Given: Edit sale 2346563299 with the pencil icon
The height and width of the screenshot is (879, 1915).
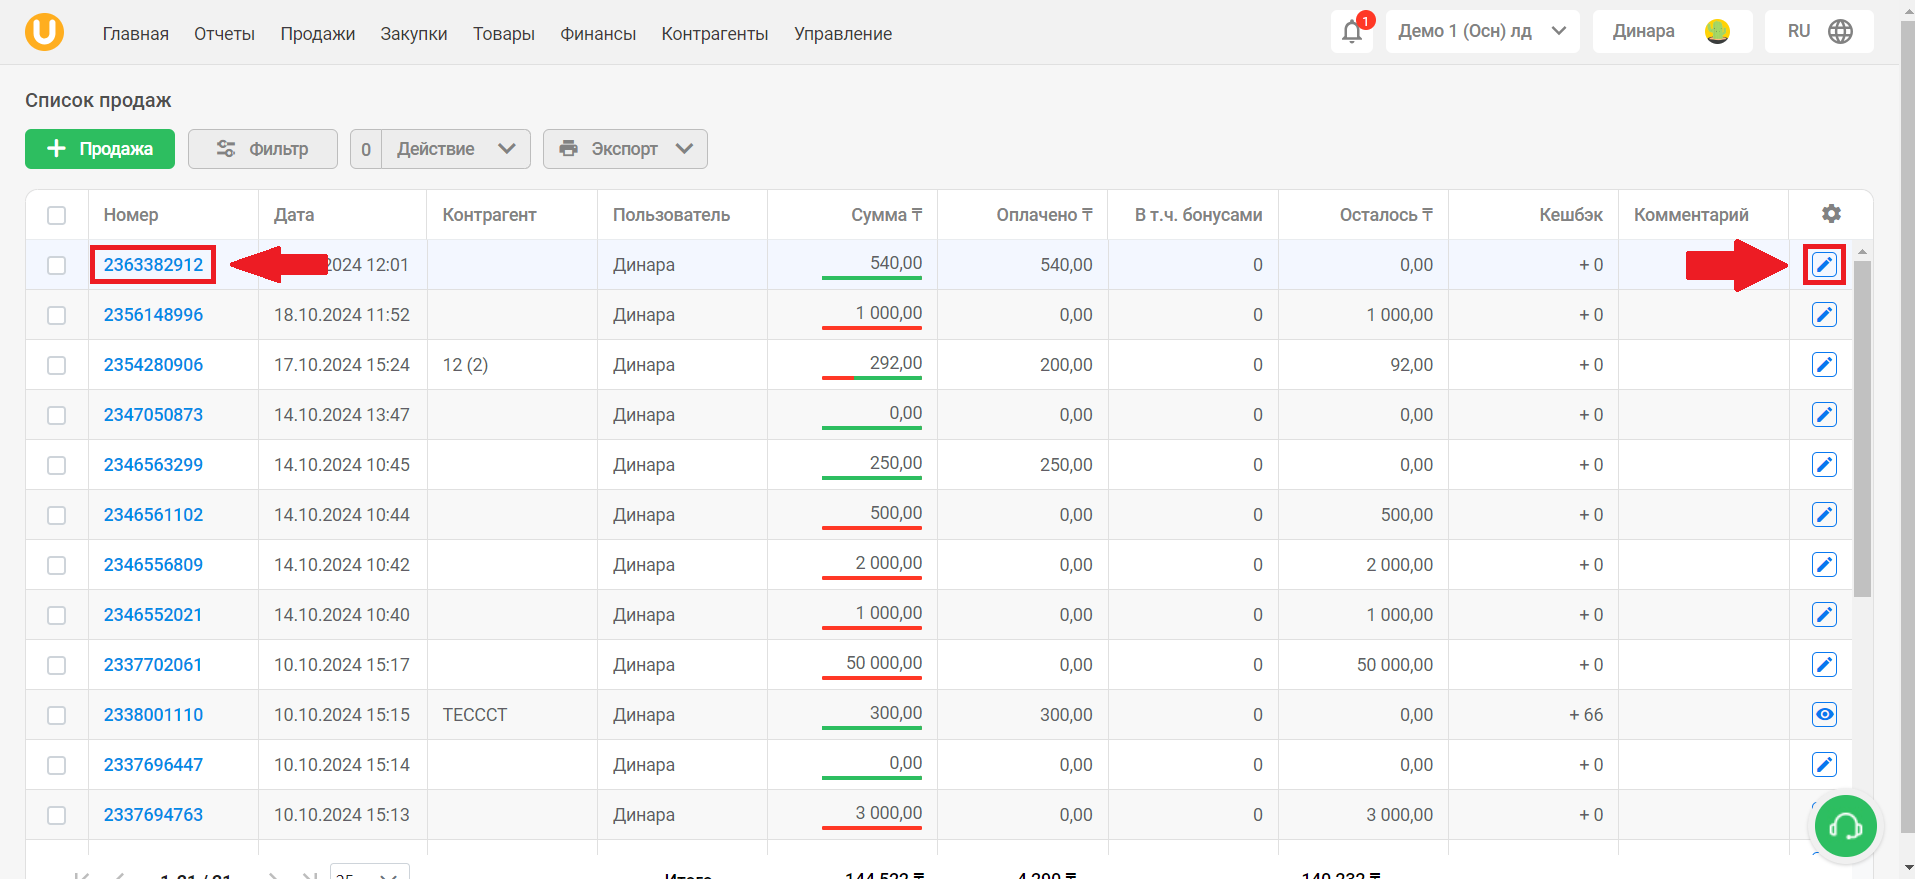Looking at the screenshot, I should [x=1824, y=465].
